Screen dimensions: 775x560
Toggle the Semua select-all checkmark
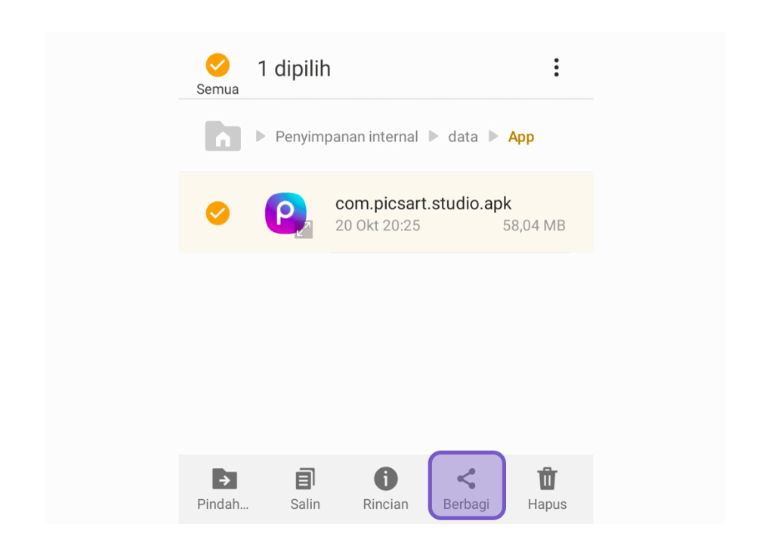(217, 65)
